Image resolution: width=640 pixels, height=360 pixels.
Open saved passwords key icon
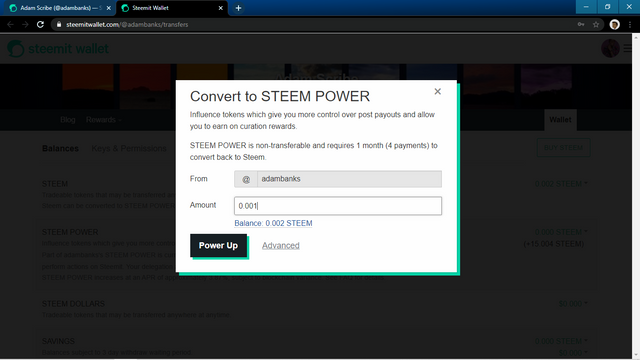[x=581, y=24]
